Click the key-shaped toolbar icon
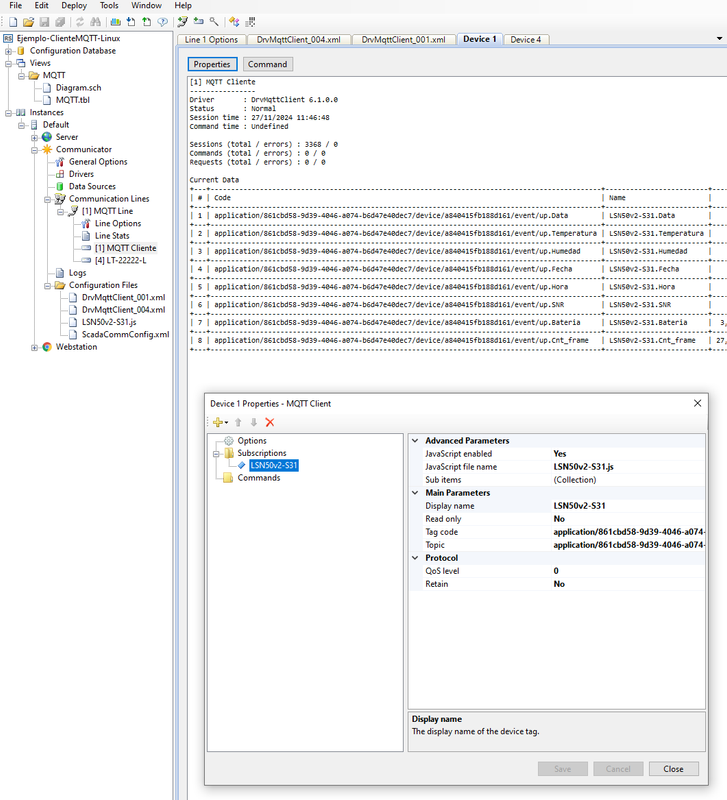 pyautogui.click(x=214, y=22)
